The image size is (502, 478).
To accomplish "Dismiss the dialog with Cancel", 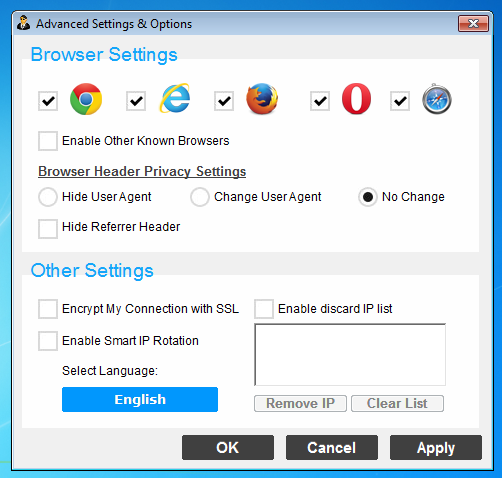I will click(332, 448).
